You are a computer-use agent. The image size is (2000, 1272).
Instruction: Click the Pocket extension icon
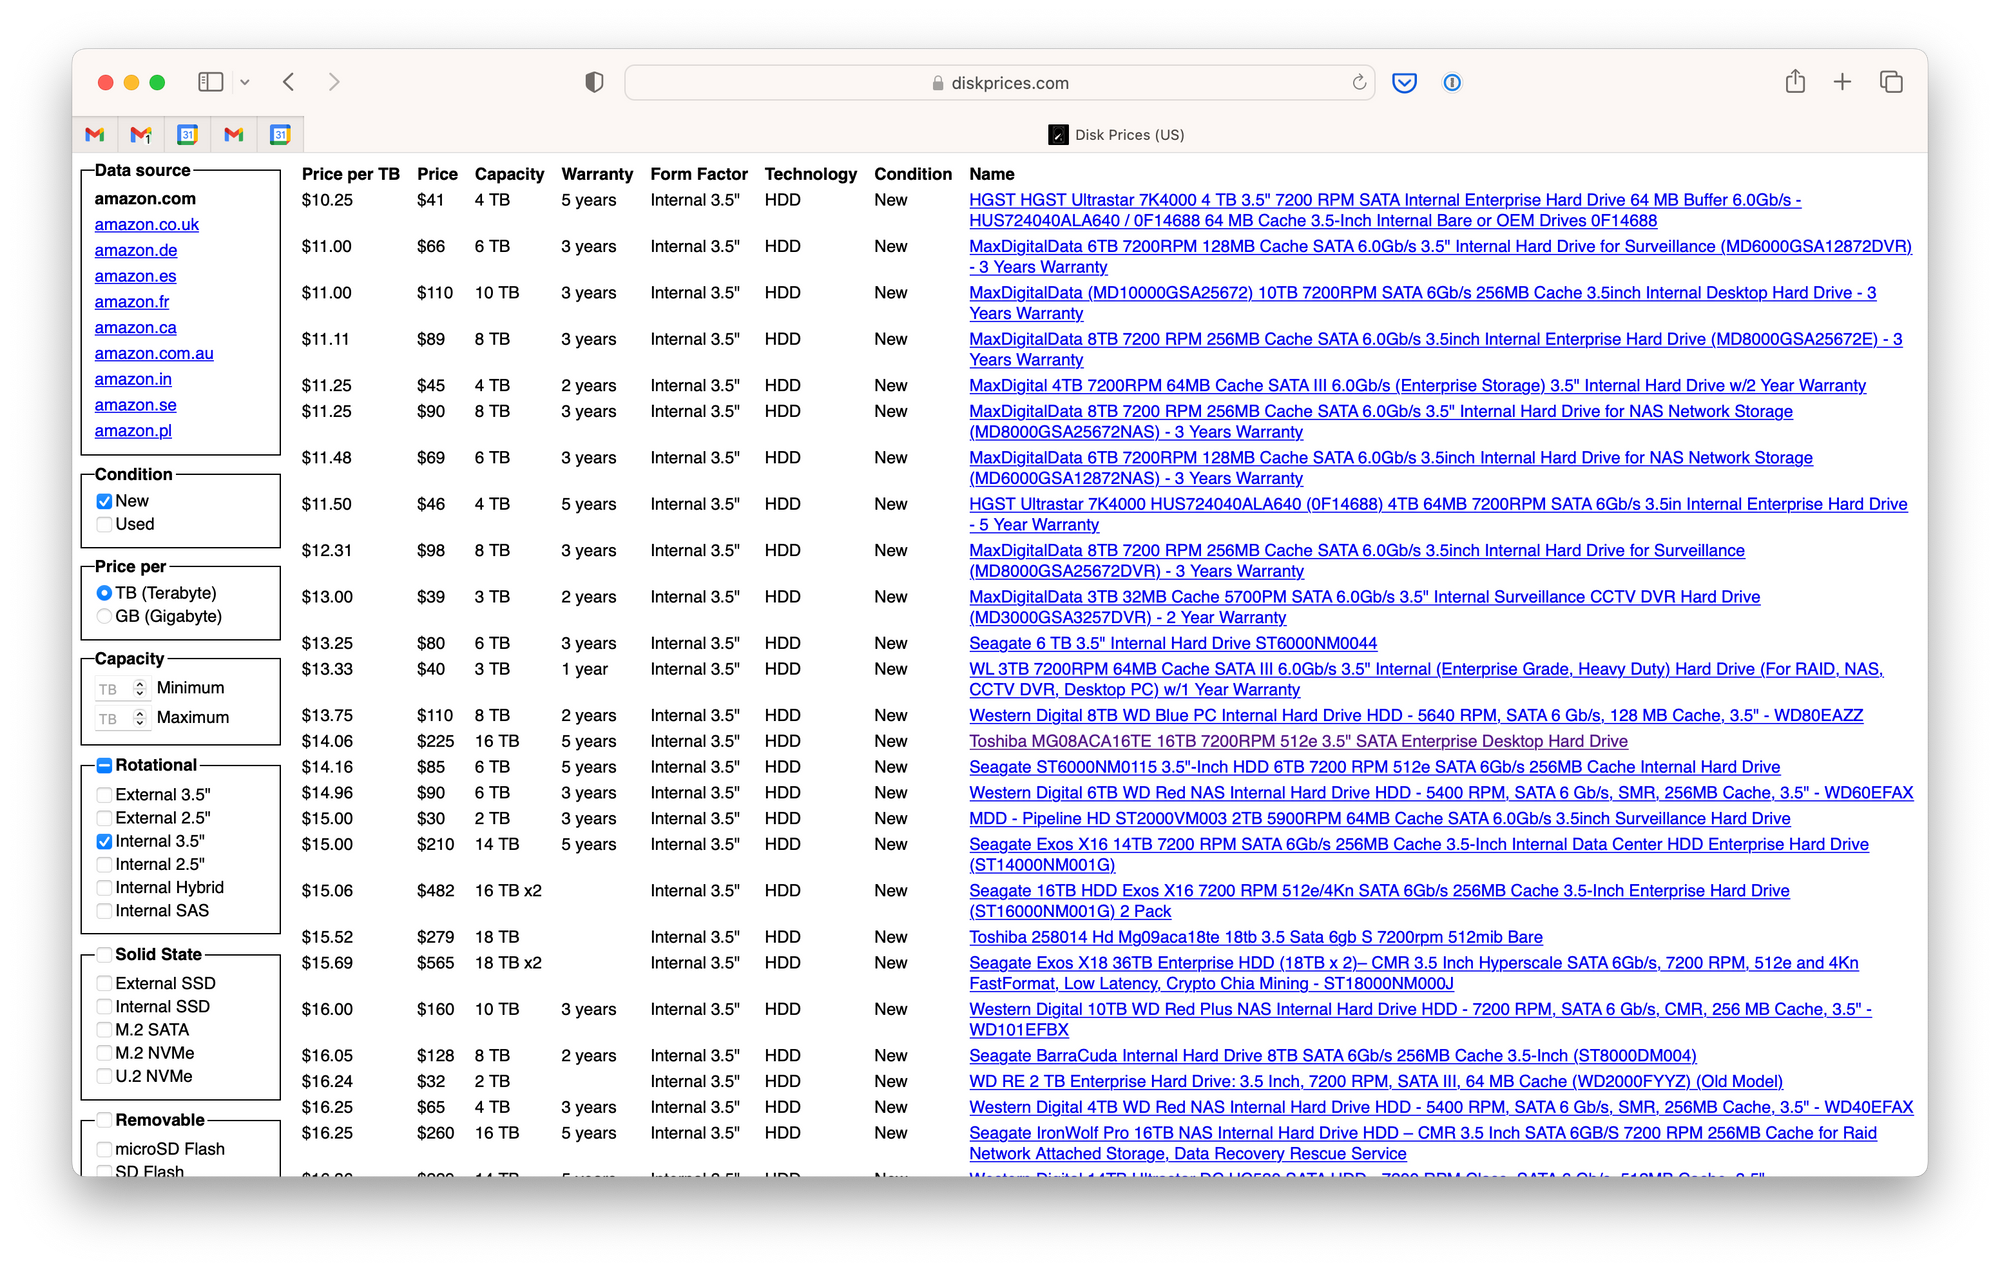(x=1404, y=83)
